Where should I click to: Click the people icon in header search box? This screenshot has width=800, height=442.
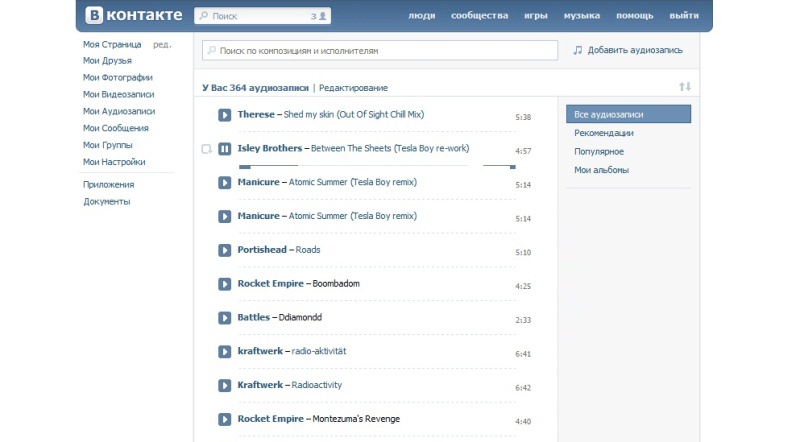[322, 16]
